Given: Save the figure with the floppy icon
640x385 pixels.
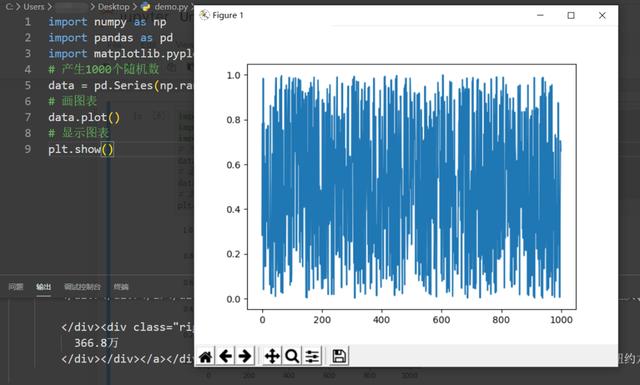Looking at the screenshot, I should coord(339,356).
